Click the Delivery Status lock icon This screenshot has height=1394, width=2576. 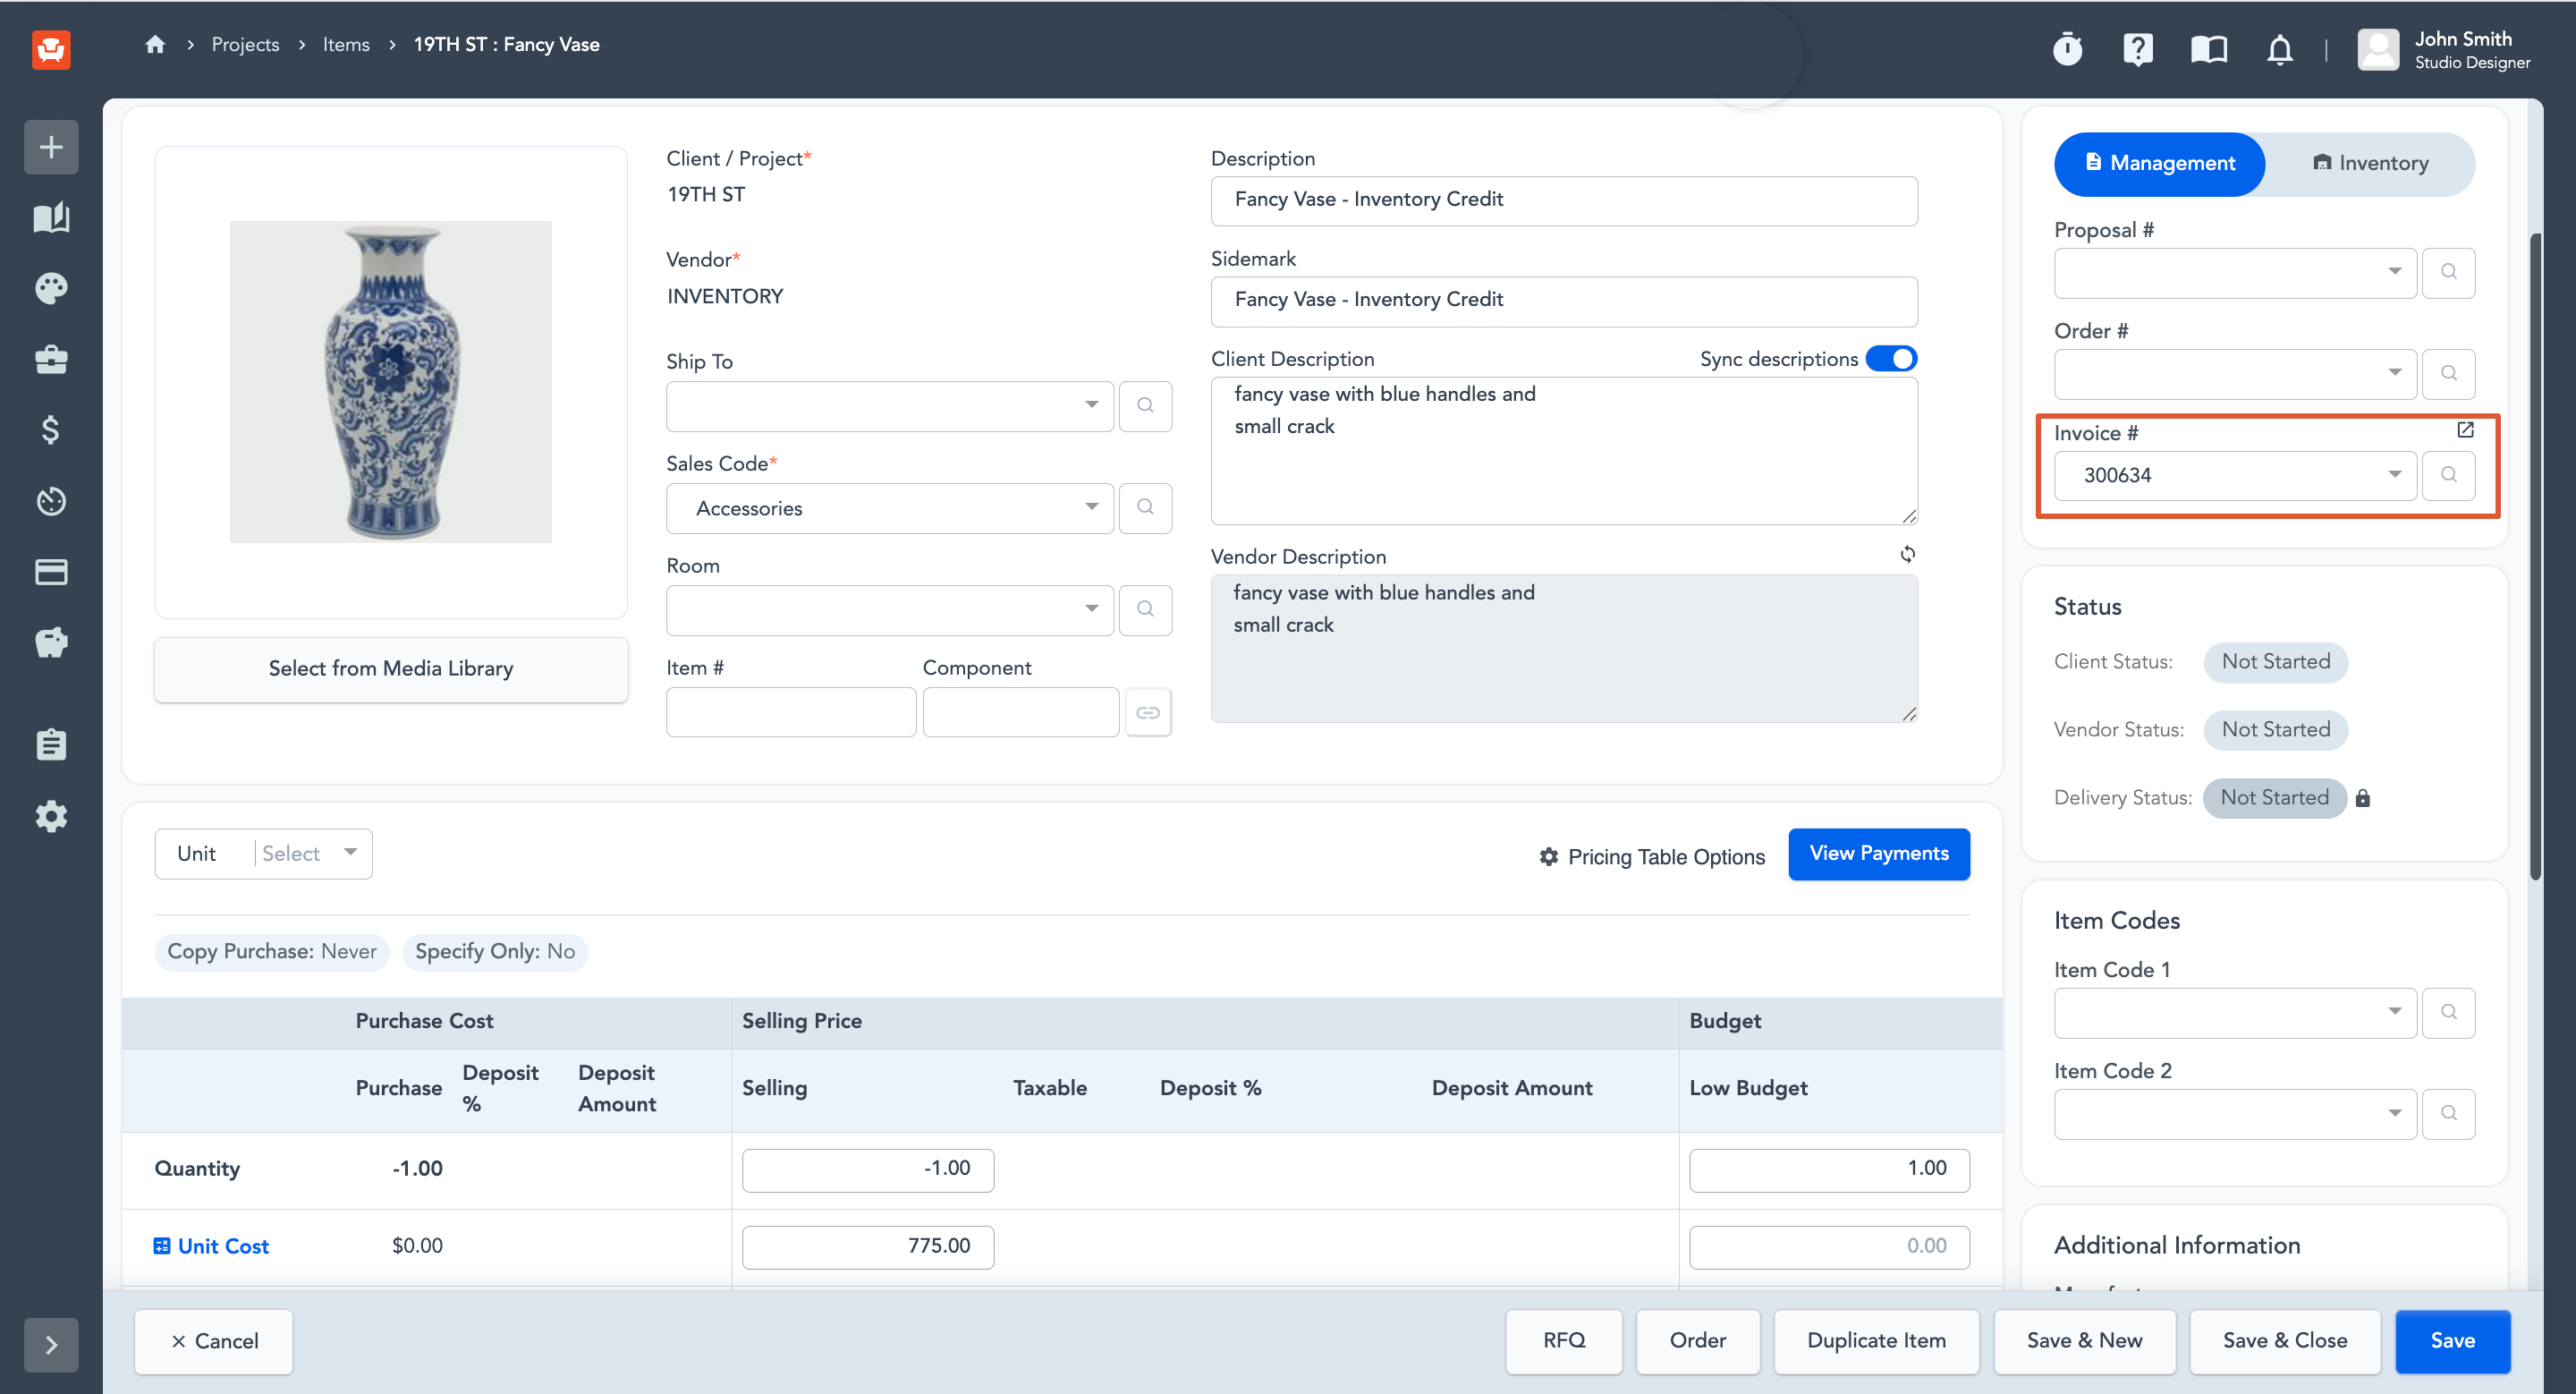2362,798
